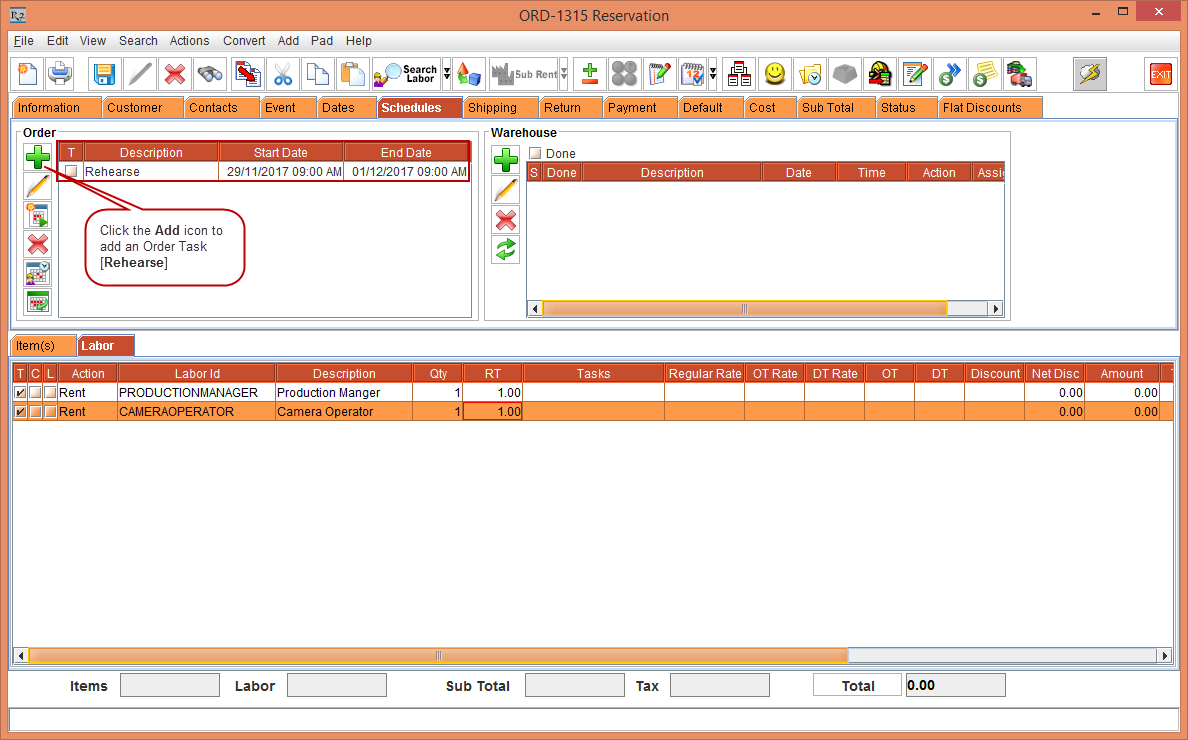
Task: Click the Total amount field
Action: click(954, 685)
